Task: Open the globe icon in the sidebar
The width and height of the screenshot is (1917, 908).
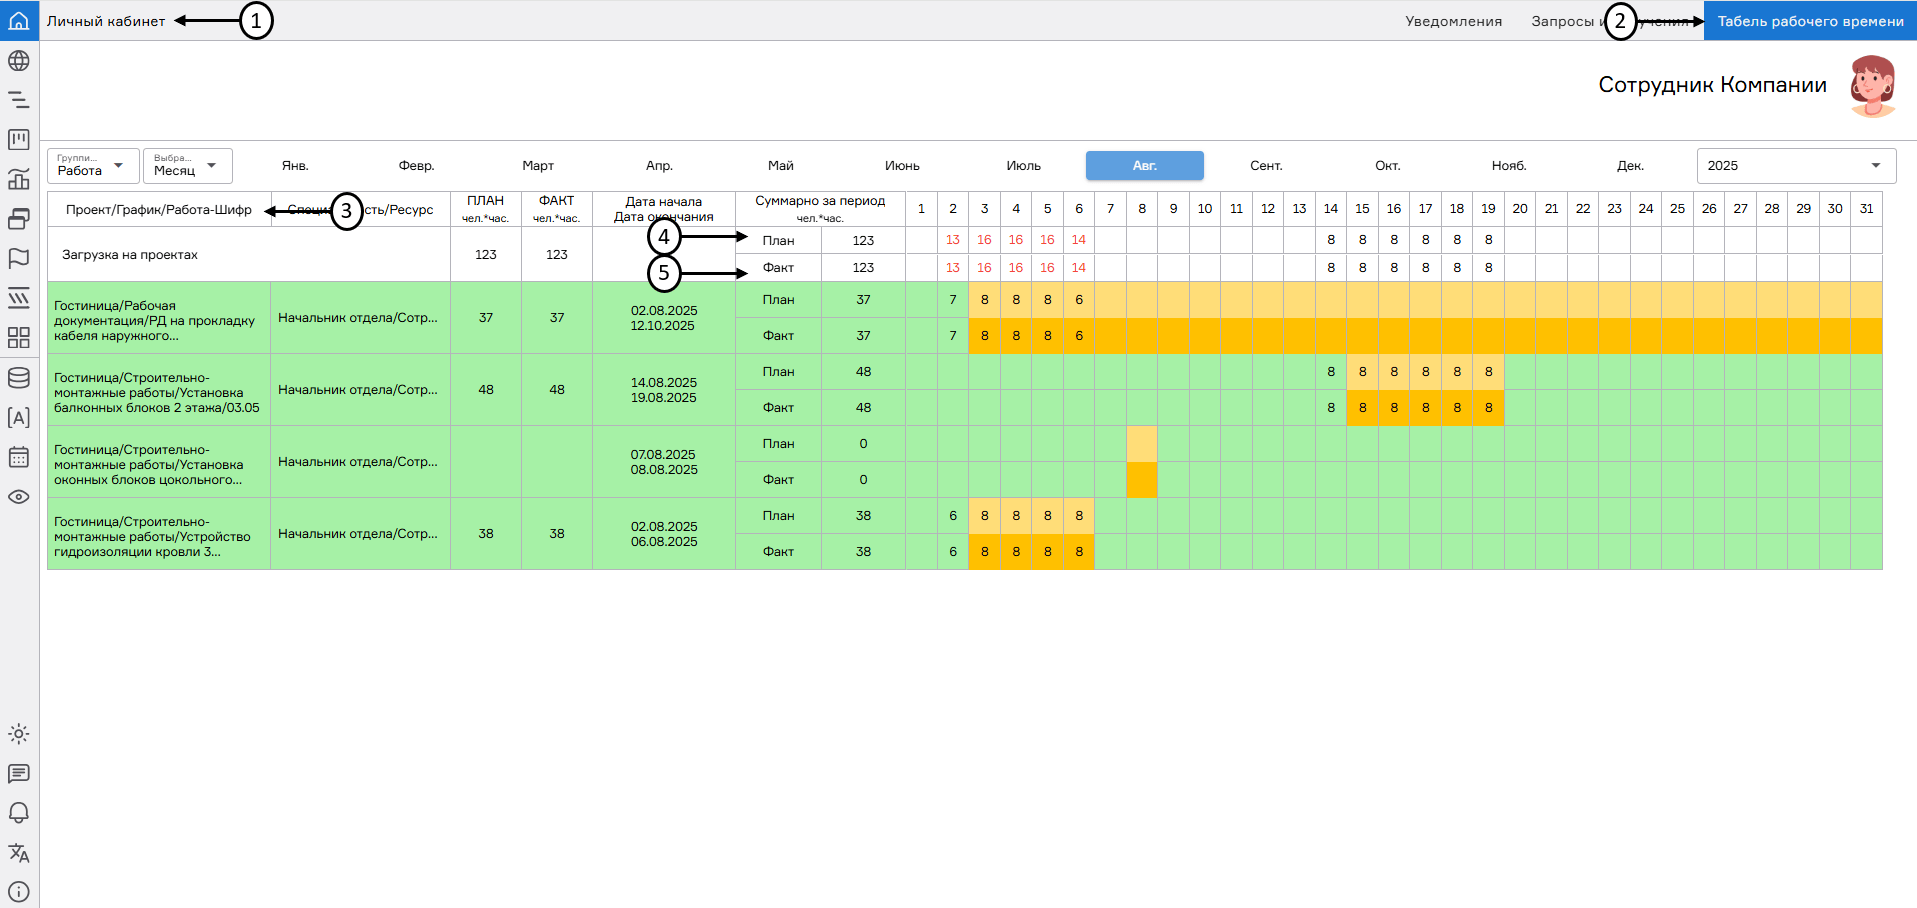Action: tap(19, 61)
